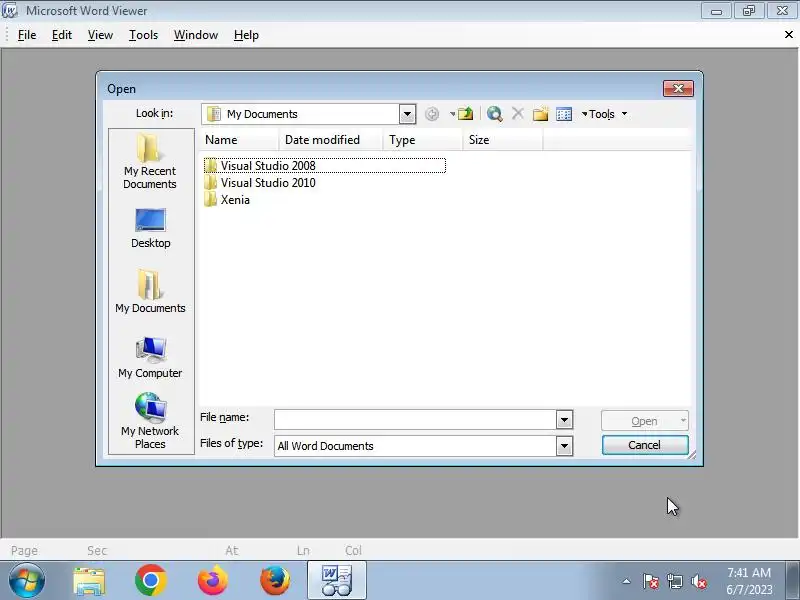Expand the Files of type dropdown

point(564,446)
